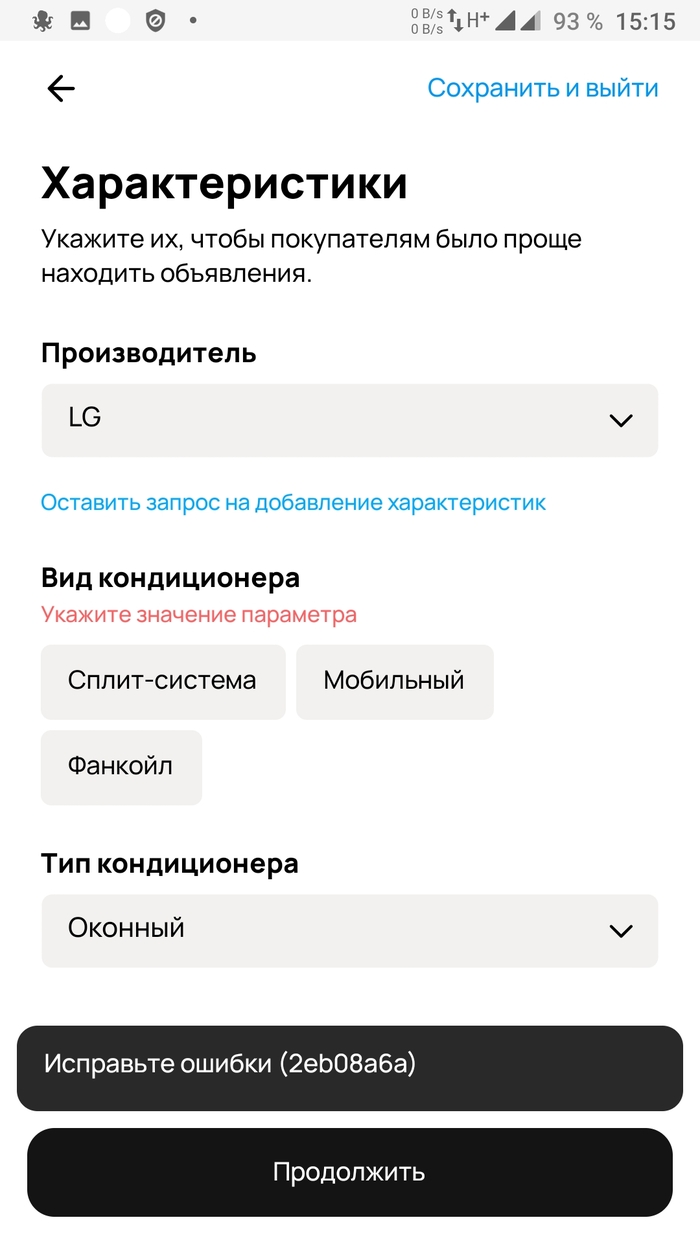Tap the cellular signal strength icon
The image size is (700, 1244).
[506, 20]
